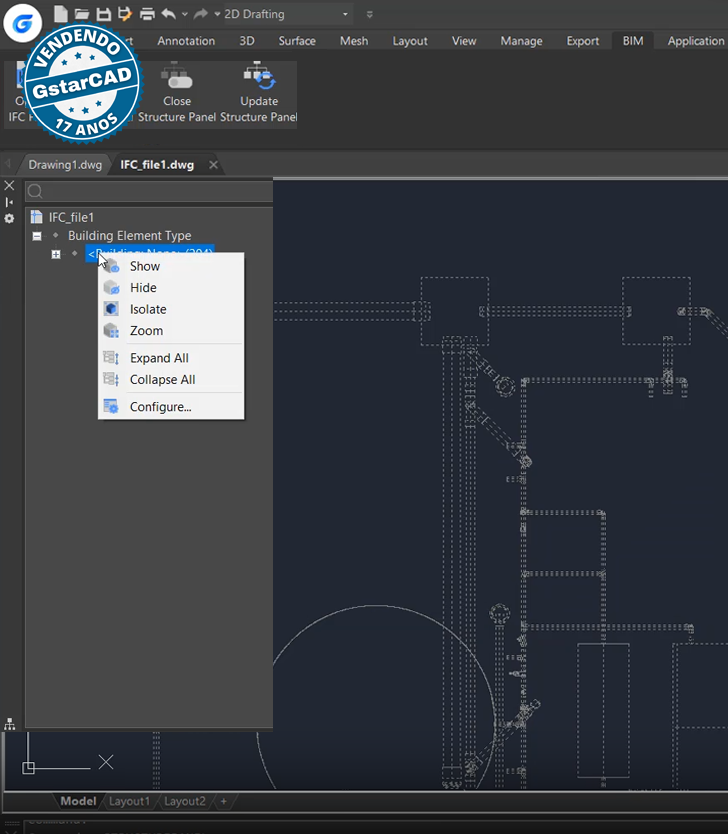Print the drawing with the Plot icon
This screenshot has width=728, height=834.
147,14
